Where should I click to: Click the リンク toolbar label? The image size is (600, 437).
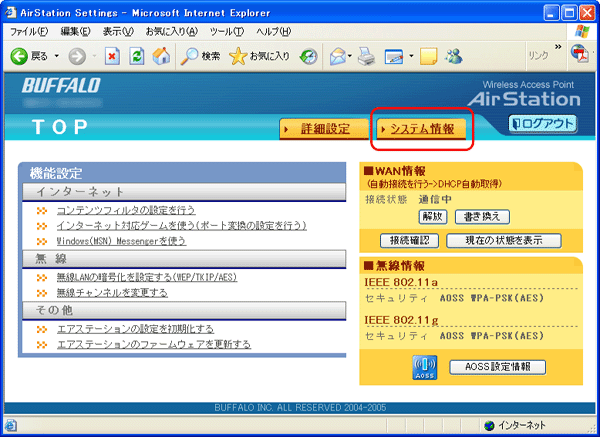(538, 56)
